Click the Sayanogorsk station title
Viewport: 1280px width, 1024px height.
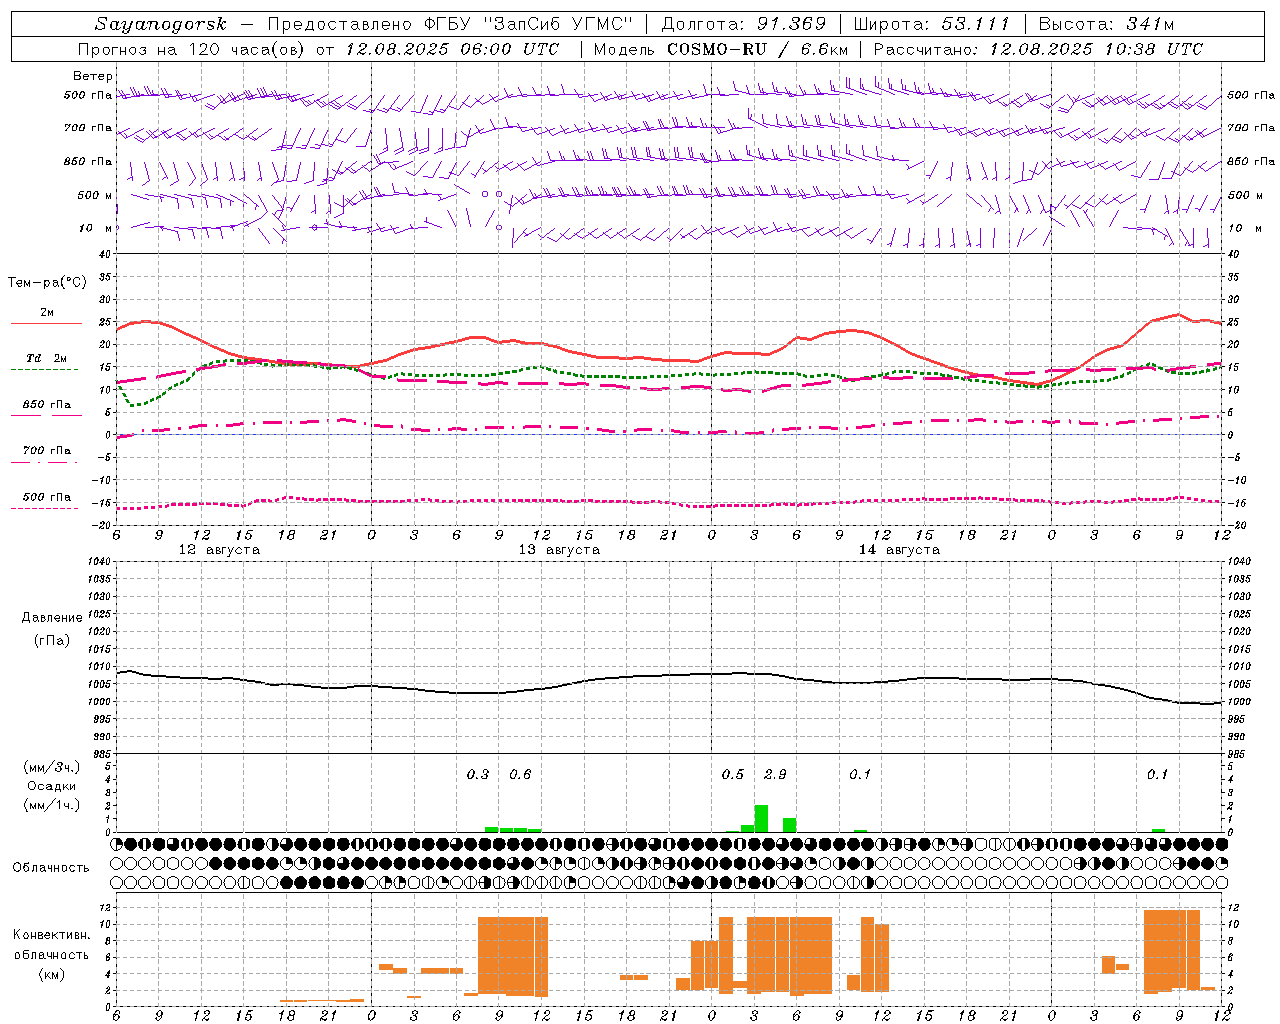click(160, 24)
